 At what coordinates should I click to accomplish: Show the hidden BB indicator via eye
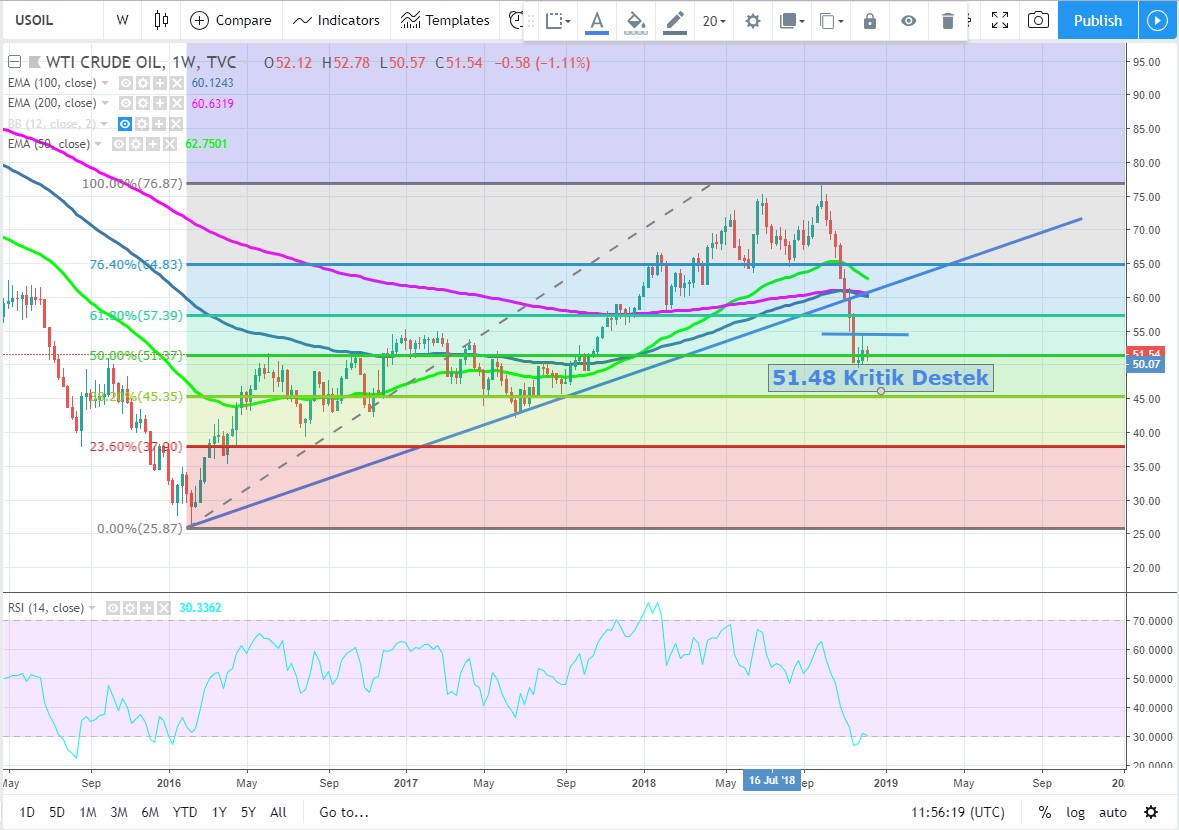tap(126, 123)
